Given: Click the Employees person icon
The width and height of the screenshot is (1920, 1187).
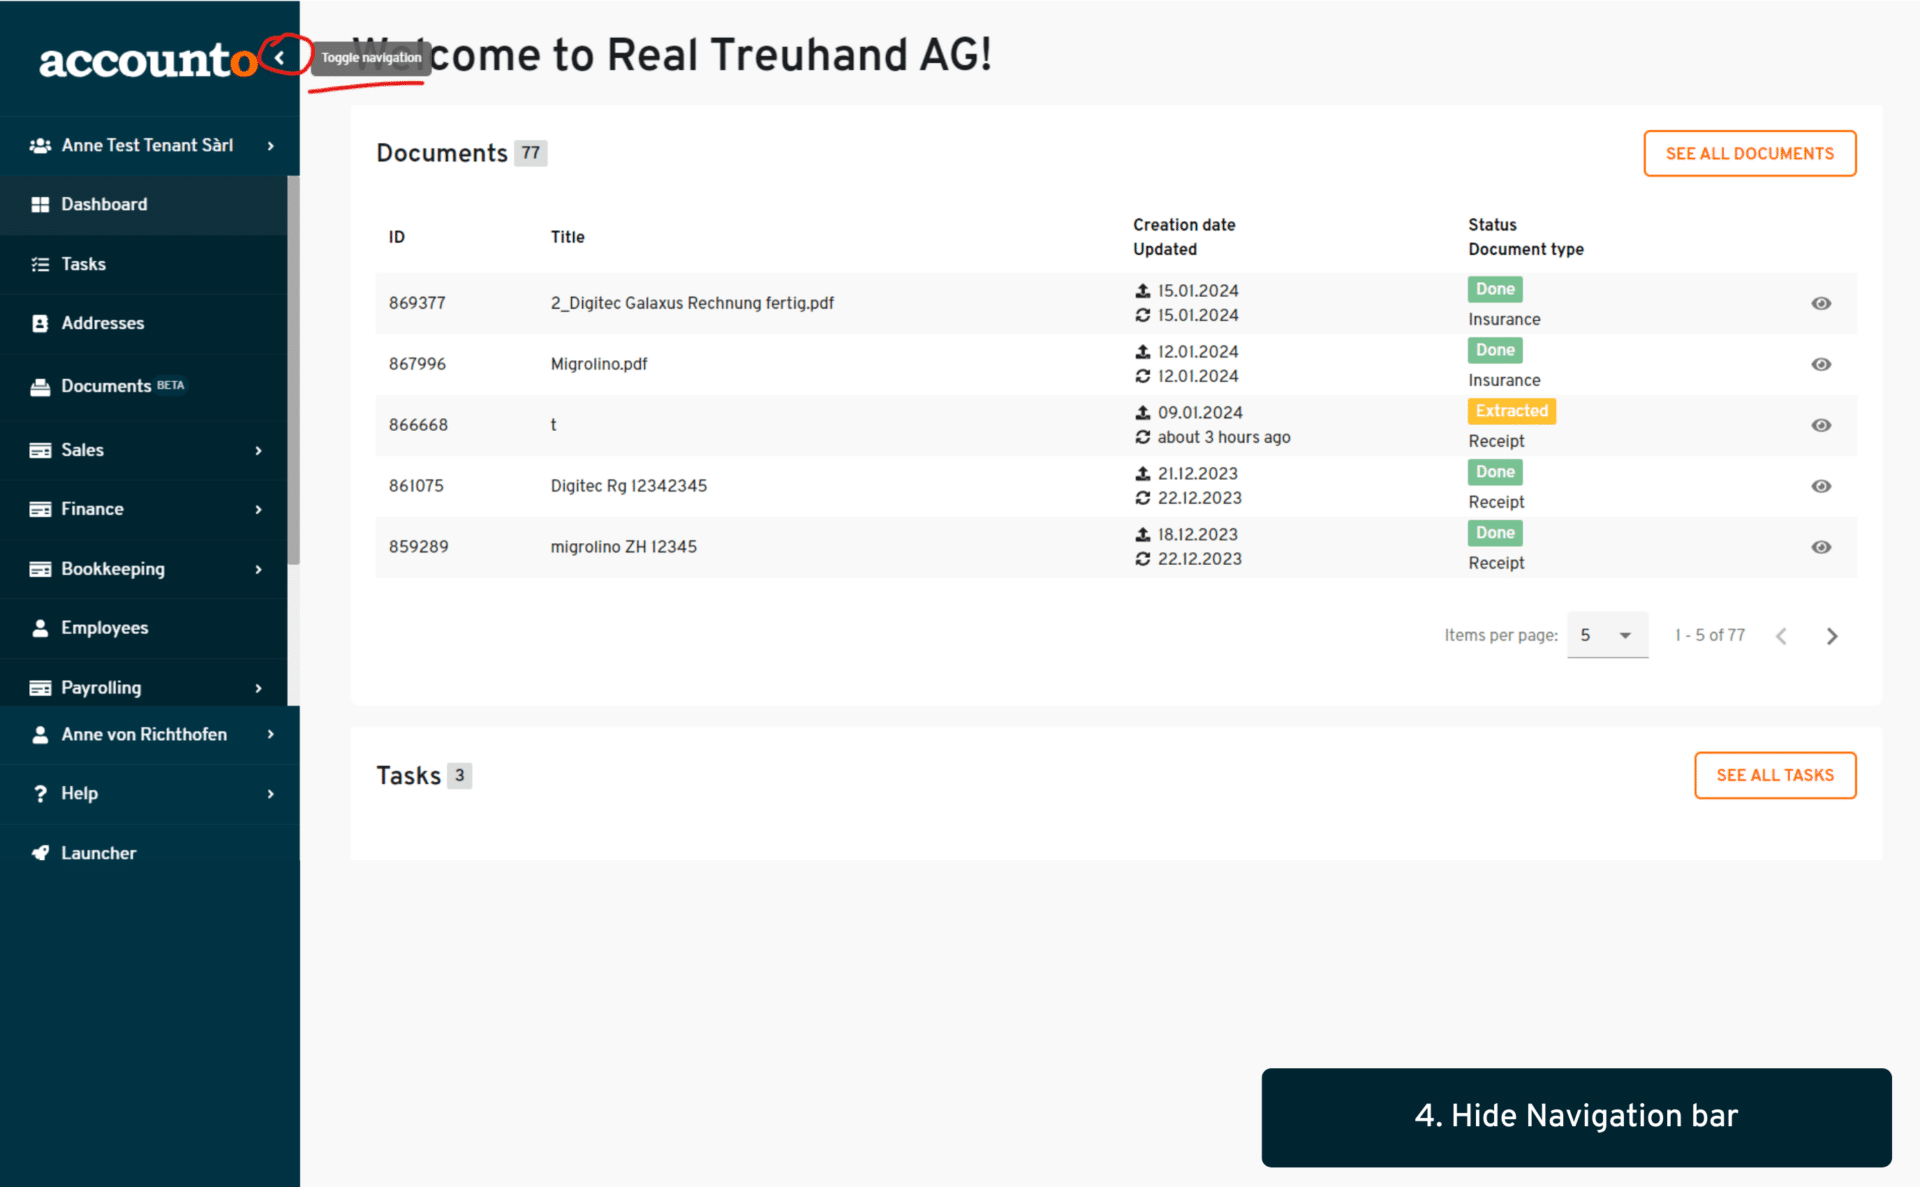Looking at the screenshot, I should (x=40, y=629).
